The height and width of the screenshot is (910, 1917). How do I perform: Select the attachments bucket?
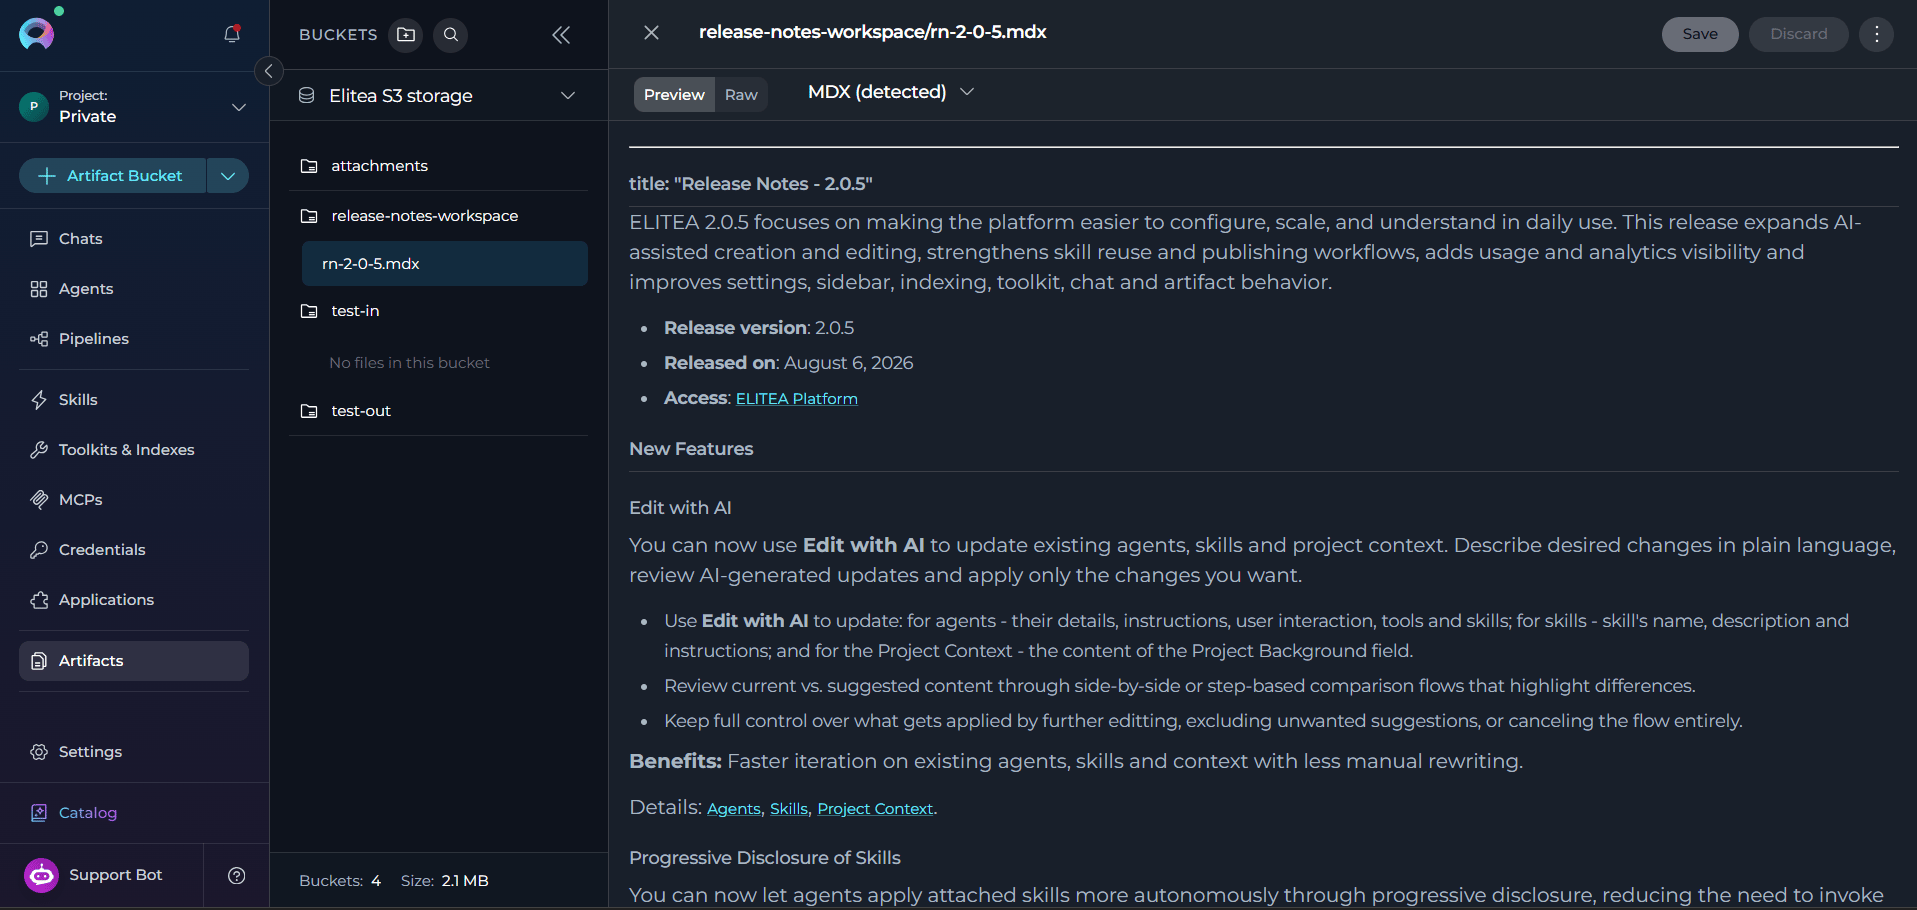click(439, 166)
